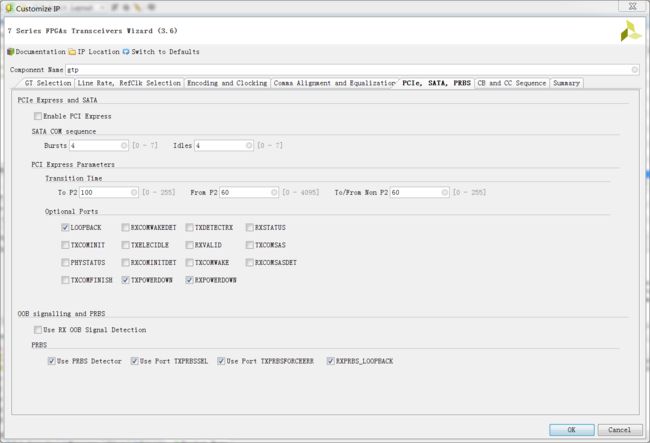650x443 pixels.
Task: Enable PCI Express checkbox
Action: 38,116
